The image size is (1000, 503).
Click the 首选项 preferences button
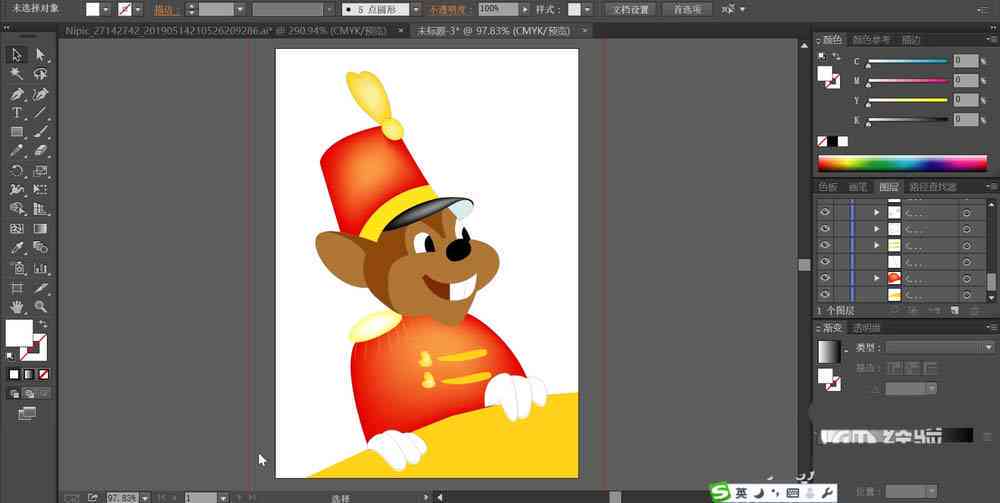point(687,10)
